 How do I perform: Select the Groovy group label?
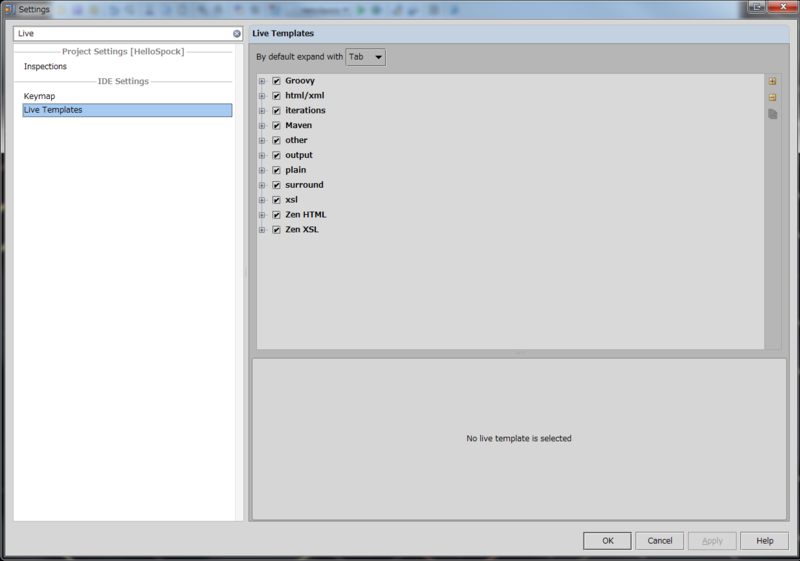300,81
